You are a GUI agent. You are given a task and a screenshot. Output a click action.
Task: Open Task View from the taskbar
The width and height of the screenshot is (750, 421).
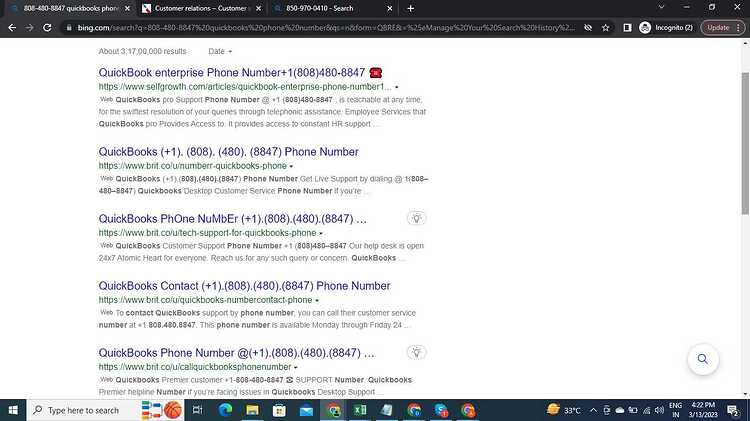[x=197, y=410]
